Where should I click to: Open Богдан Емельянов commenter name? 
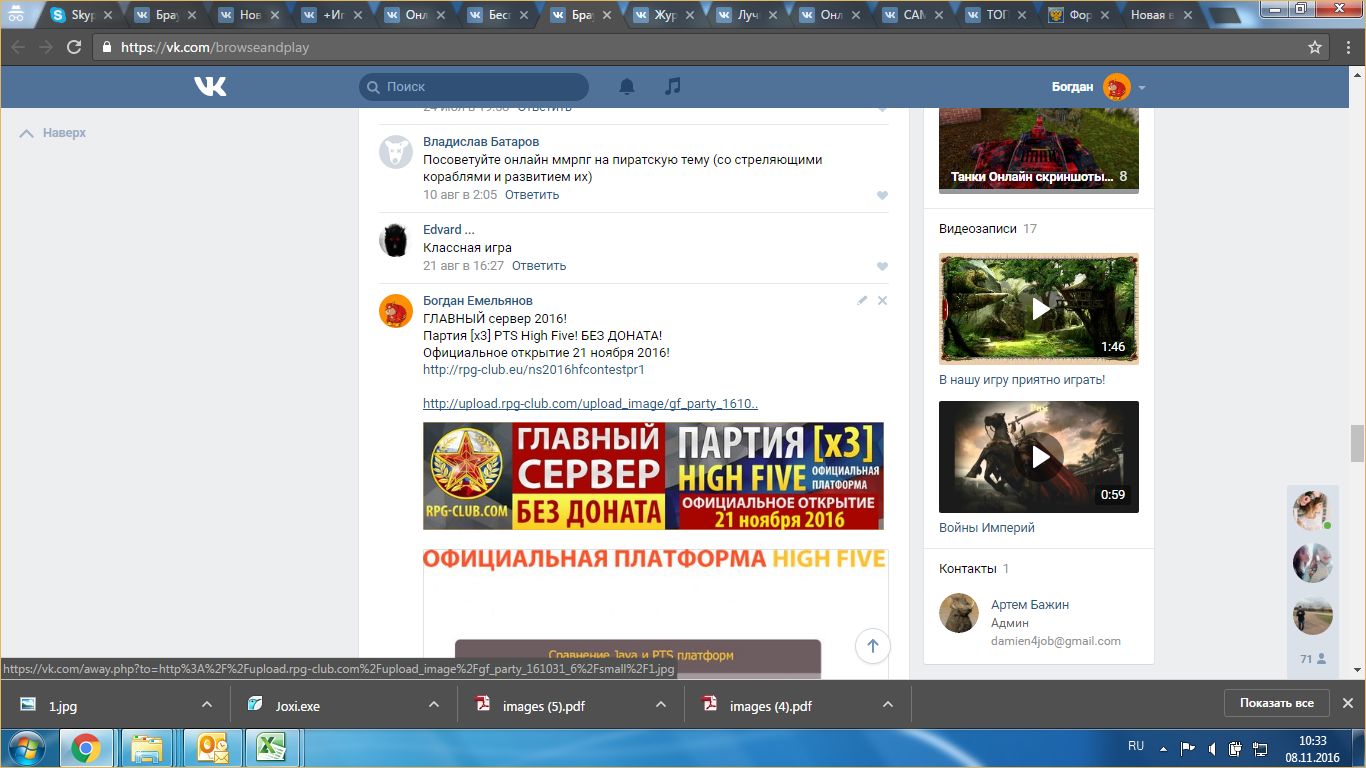pos(478,301)
